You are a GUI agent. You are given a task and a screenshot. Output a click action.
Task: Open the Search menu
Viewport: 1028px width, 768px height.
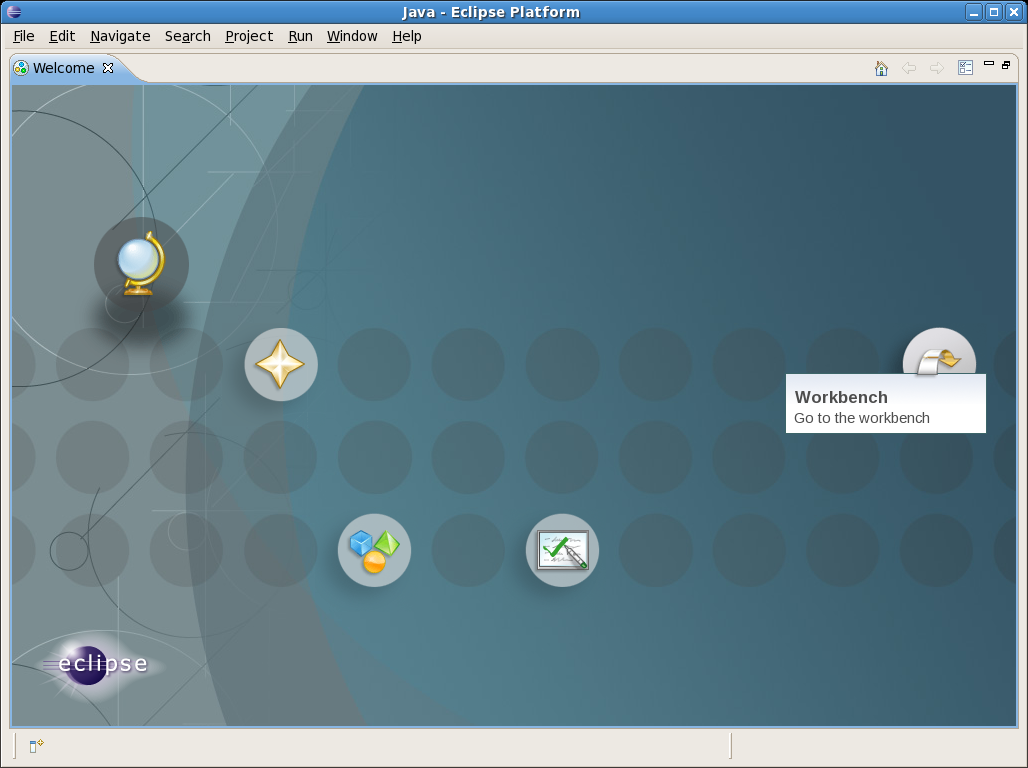point(188,36)
